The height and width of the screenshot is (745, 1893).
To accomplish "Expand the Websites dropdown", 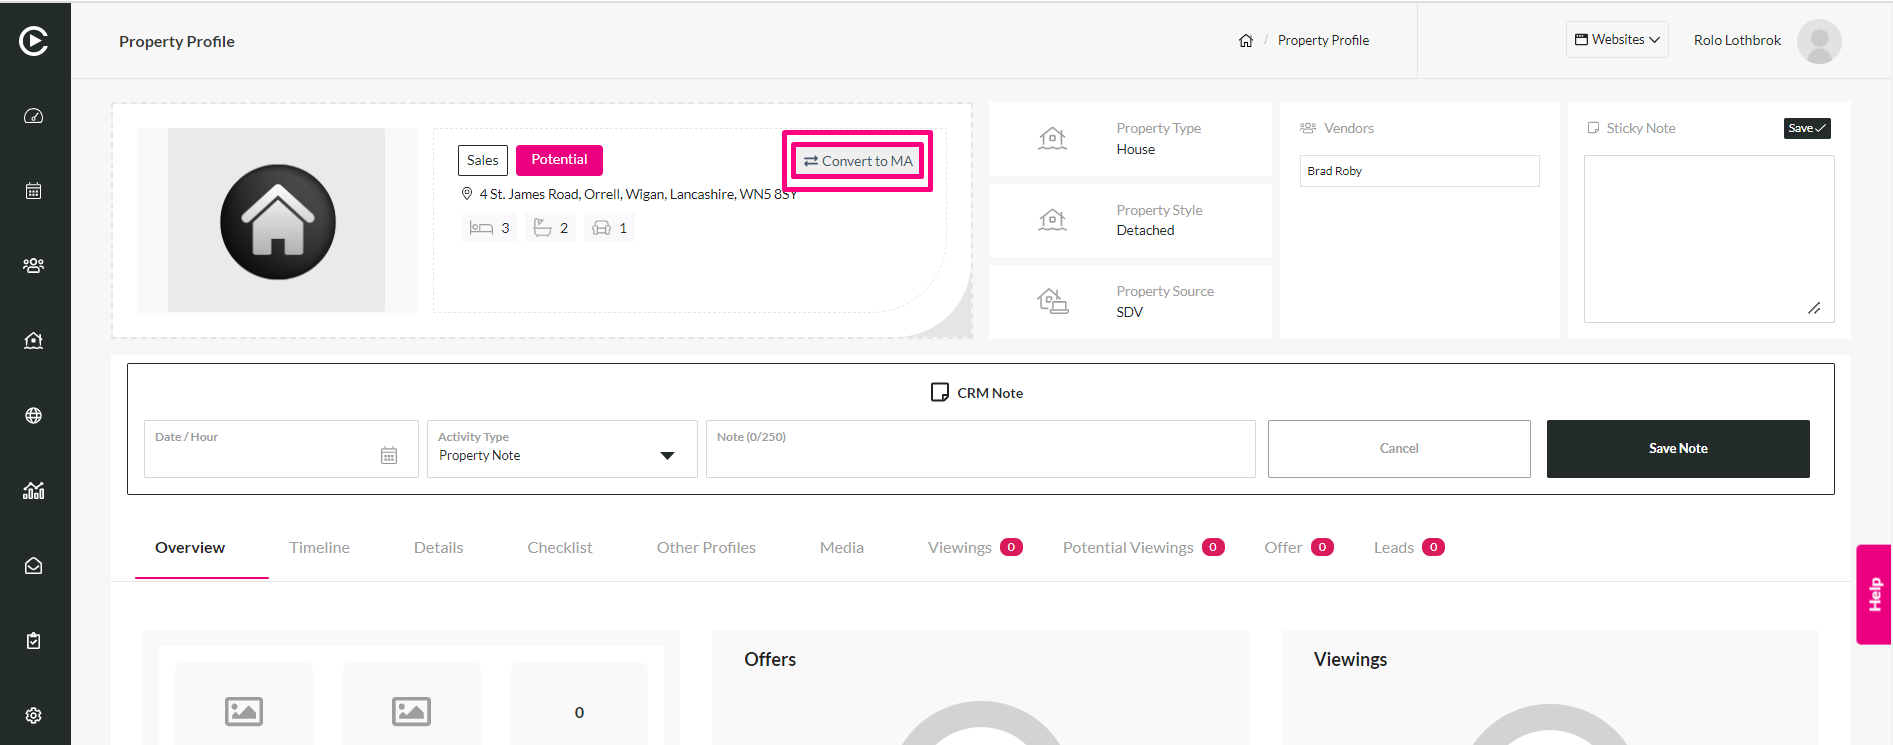I will [x=1617, y=40].
